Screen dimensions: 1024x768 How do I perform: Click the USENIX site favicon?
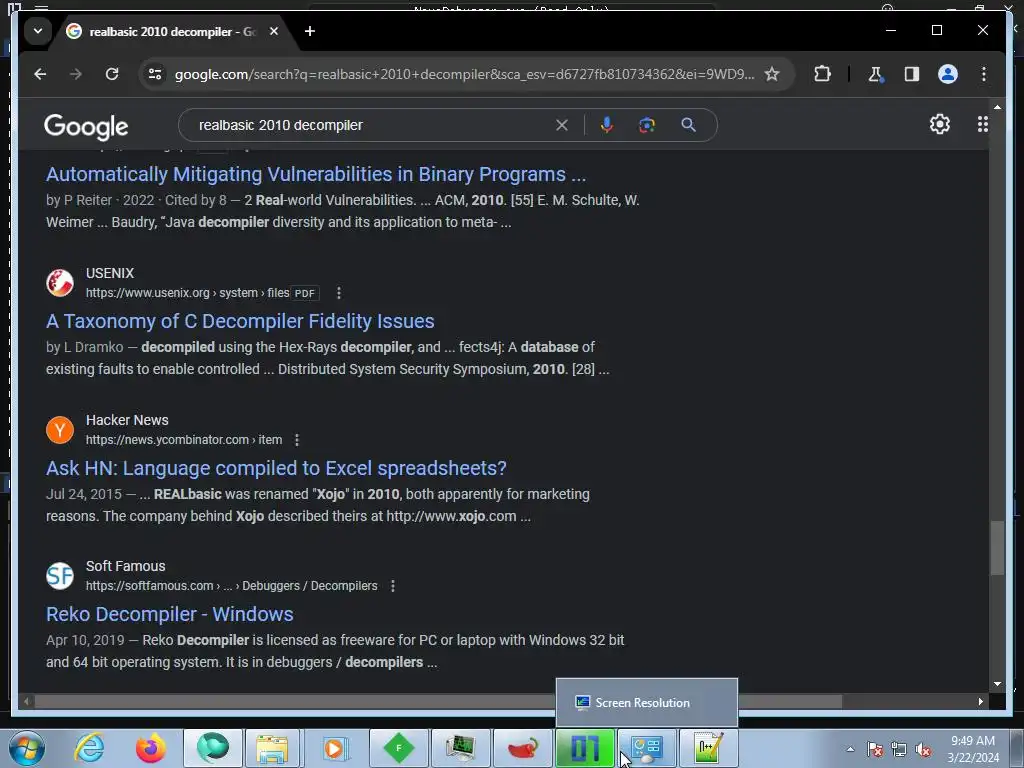[60, 283]
